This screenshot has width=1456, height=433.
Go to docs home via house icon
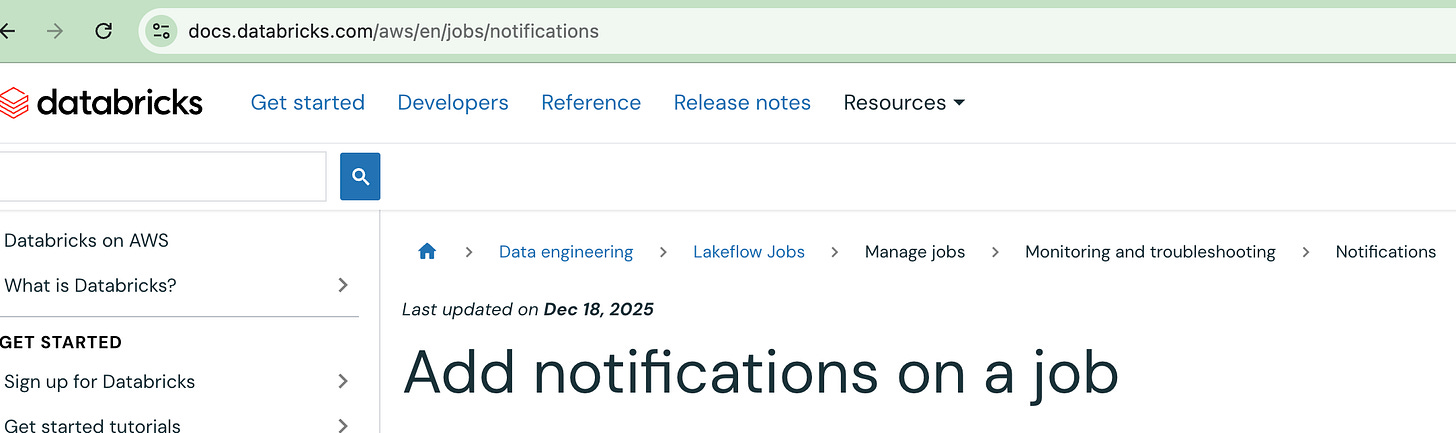tap(427, 252)
